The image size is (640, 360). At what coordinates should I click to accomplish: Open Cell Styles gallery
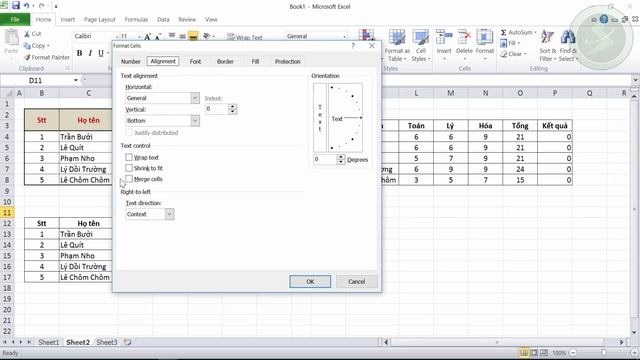click(420, 46)
